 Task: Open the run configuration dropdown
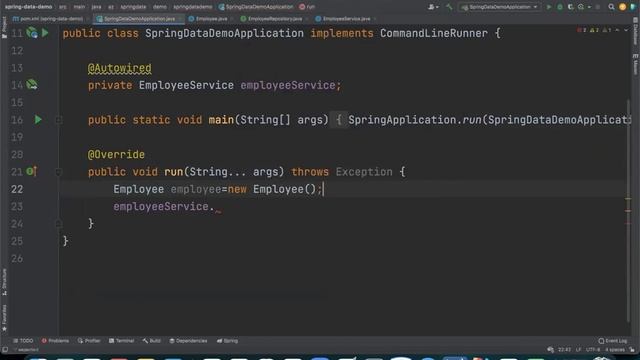click(500, 7)
